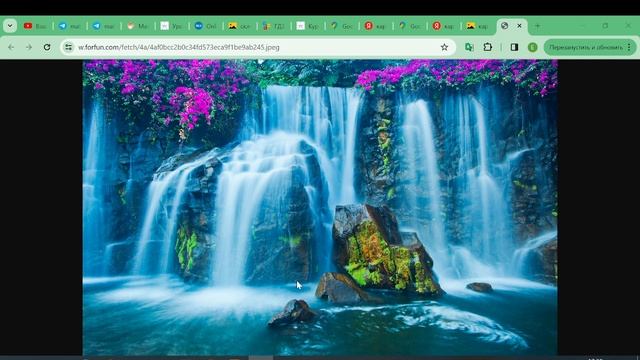Click Перезапустить и обновить button
Viewport: 640px width, 360px height.
click(586, 47)
